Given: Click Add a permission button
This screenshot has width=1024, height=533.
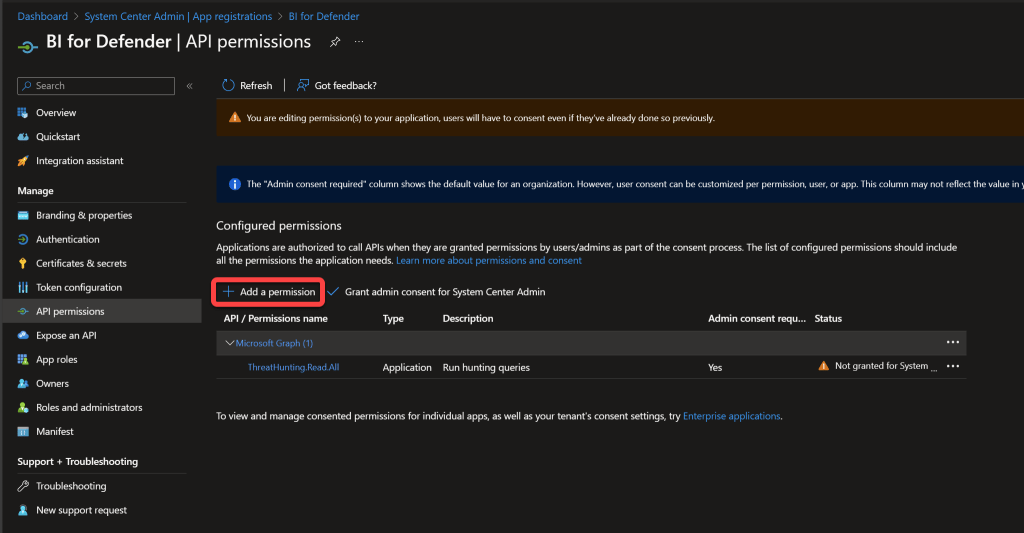Looking at the screenshot, I should pyautogui.click(x=269, y=292).
